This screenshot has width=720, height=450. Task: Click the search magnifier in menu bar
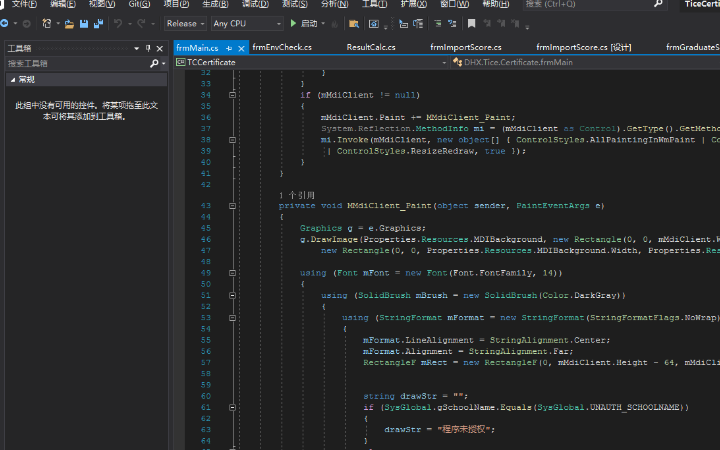pyautogui.click(x=658, y=4)
